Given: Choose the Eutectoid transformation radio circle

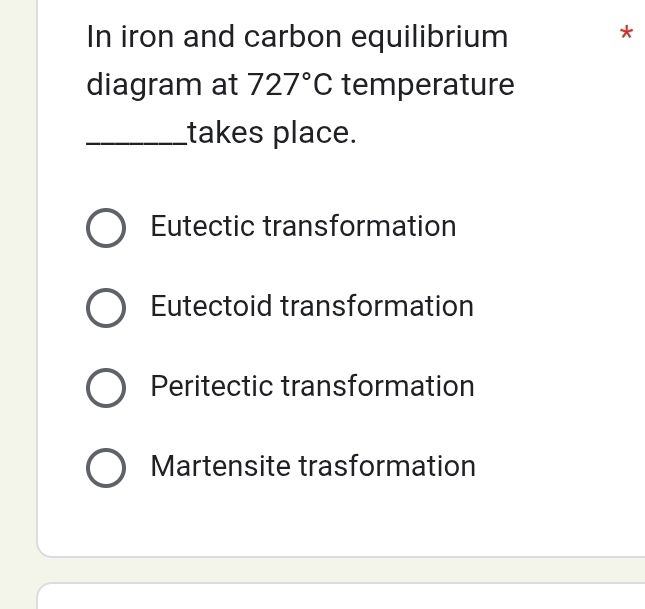Looking at the screenshot, I should click(x=105, y=307).
